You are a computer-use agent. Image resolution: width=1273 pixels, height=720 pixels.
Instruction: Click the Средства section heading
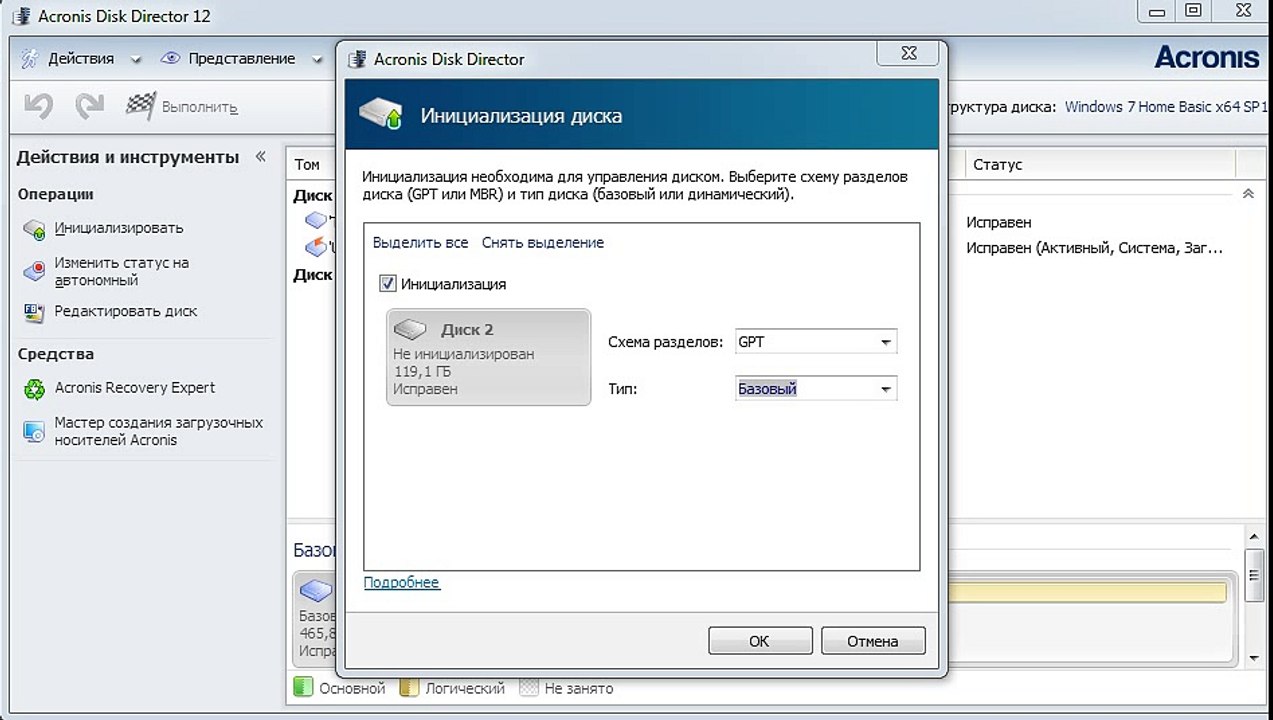tap(56, 353)
